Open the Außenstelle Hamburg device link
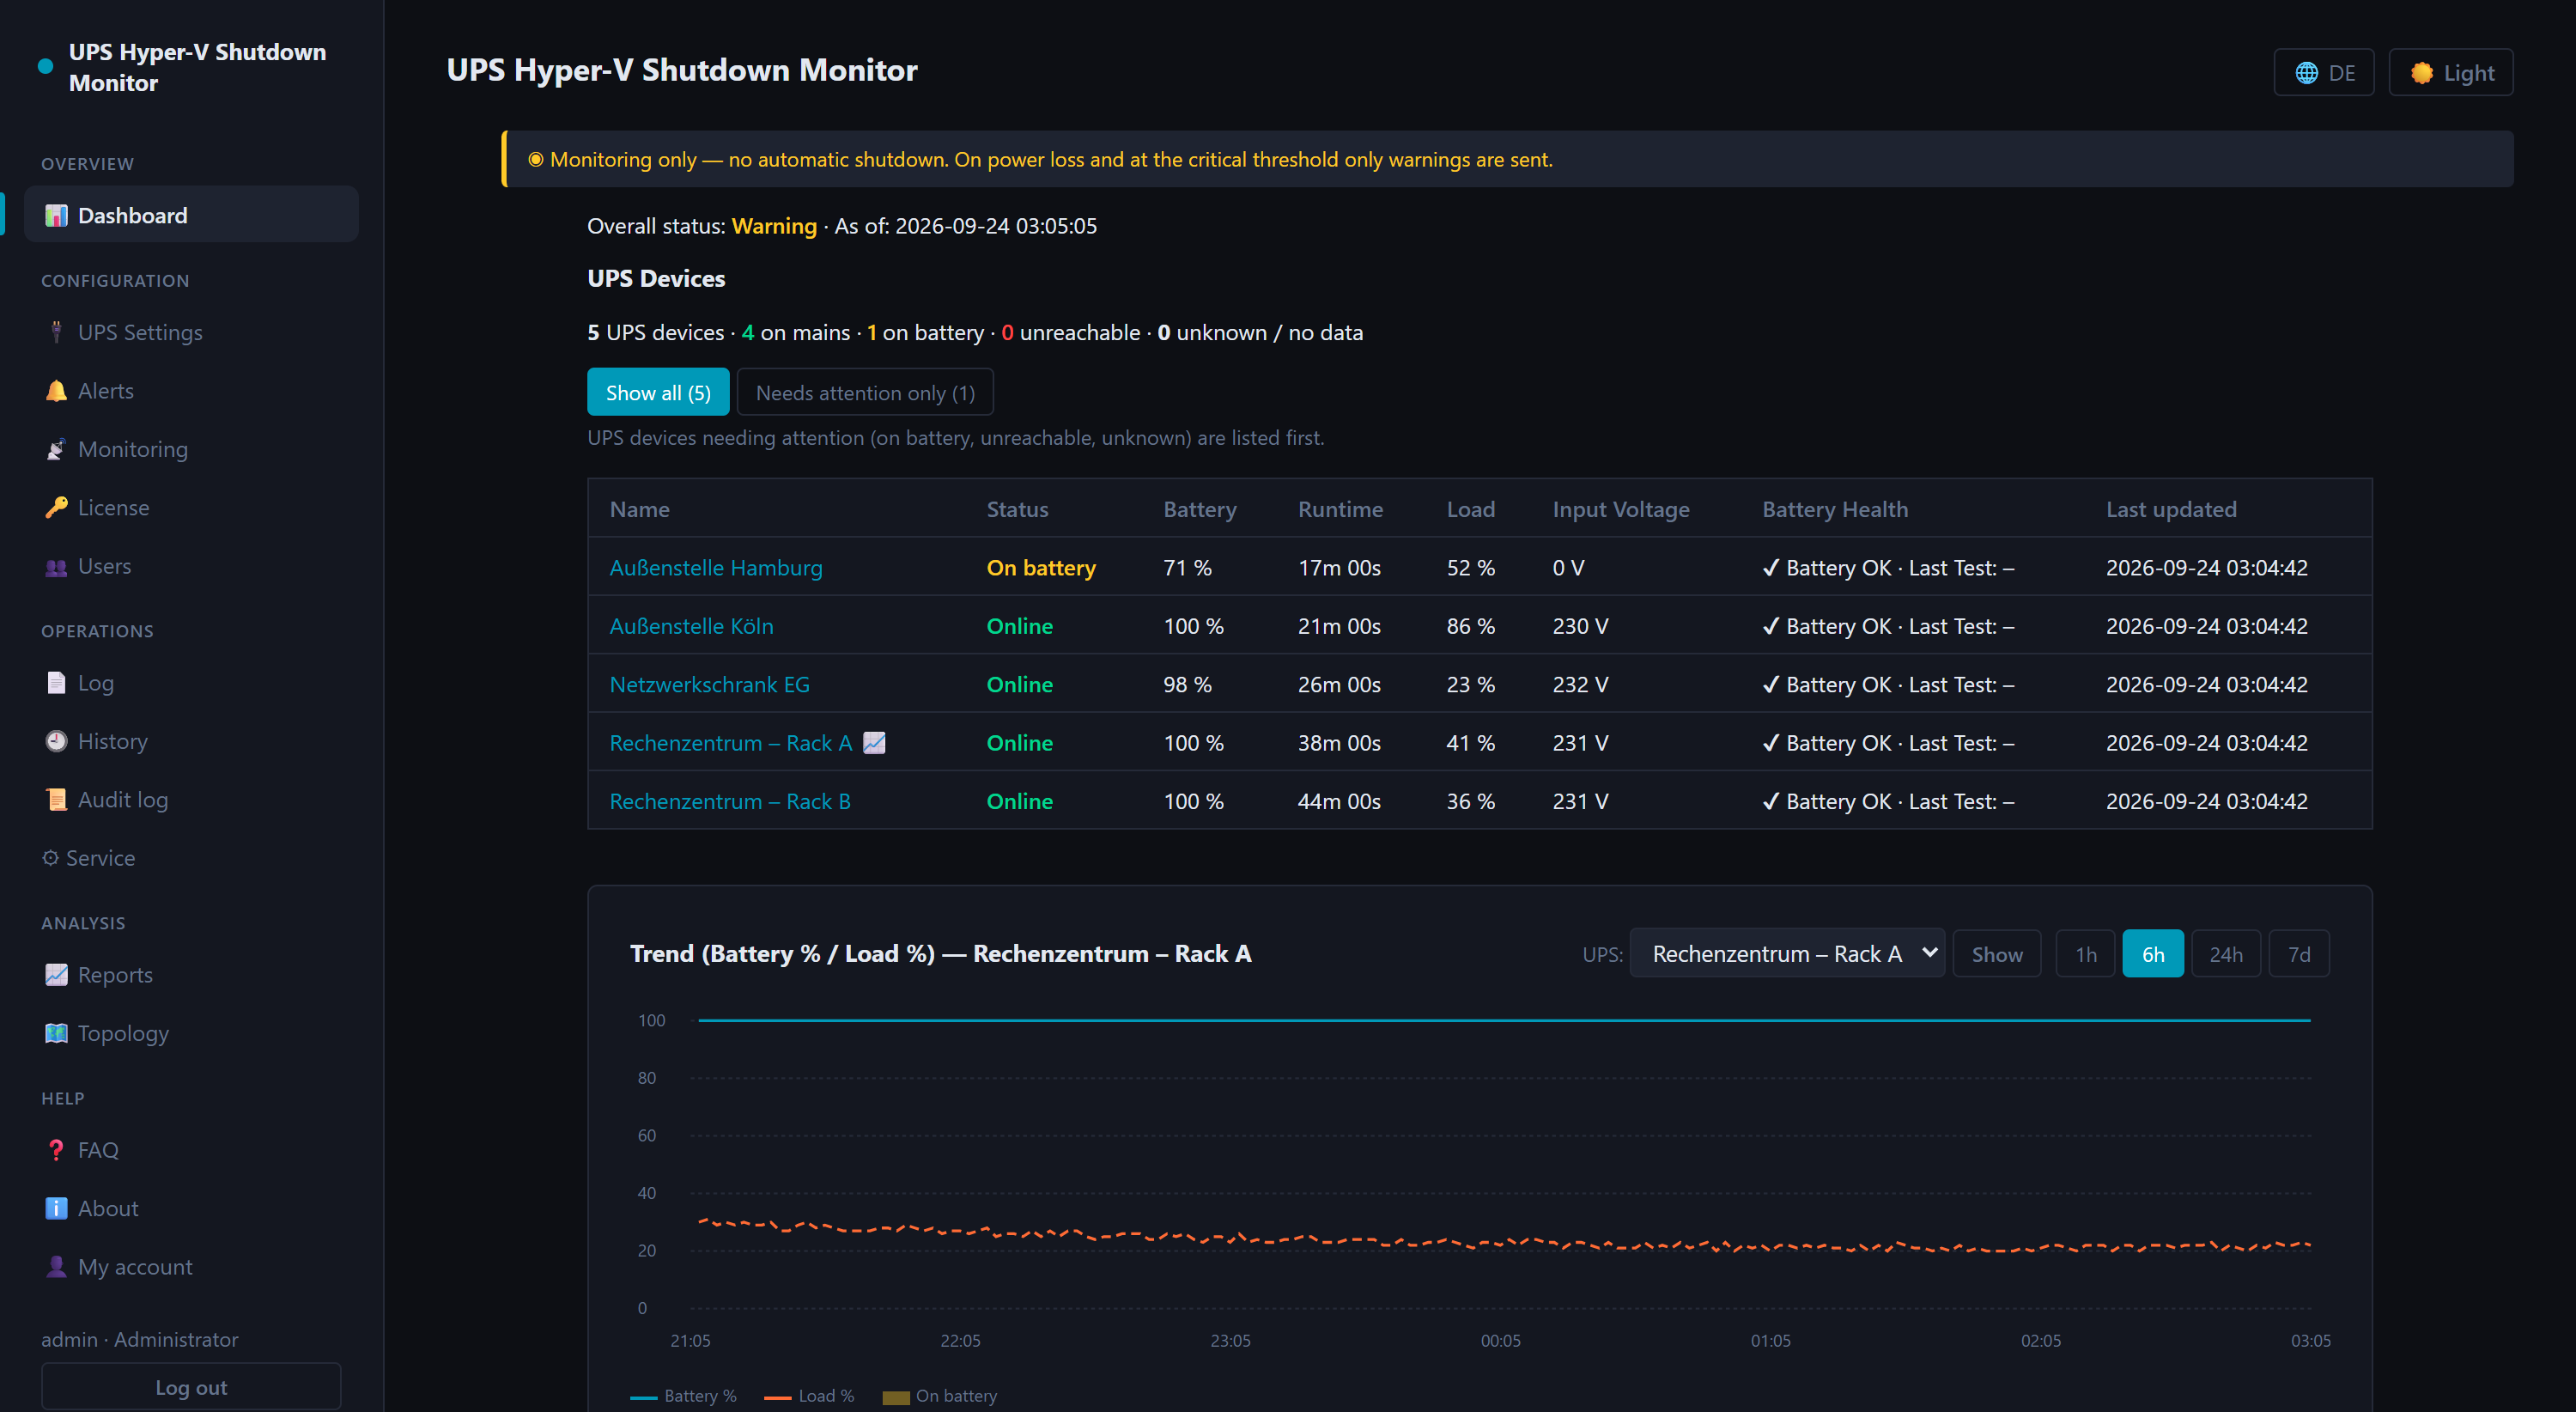 pyautogui.click(x=716, y=568)
